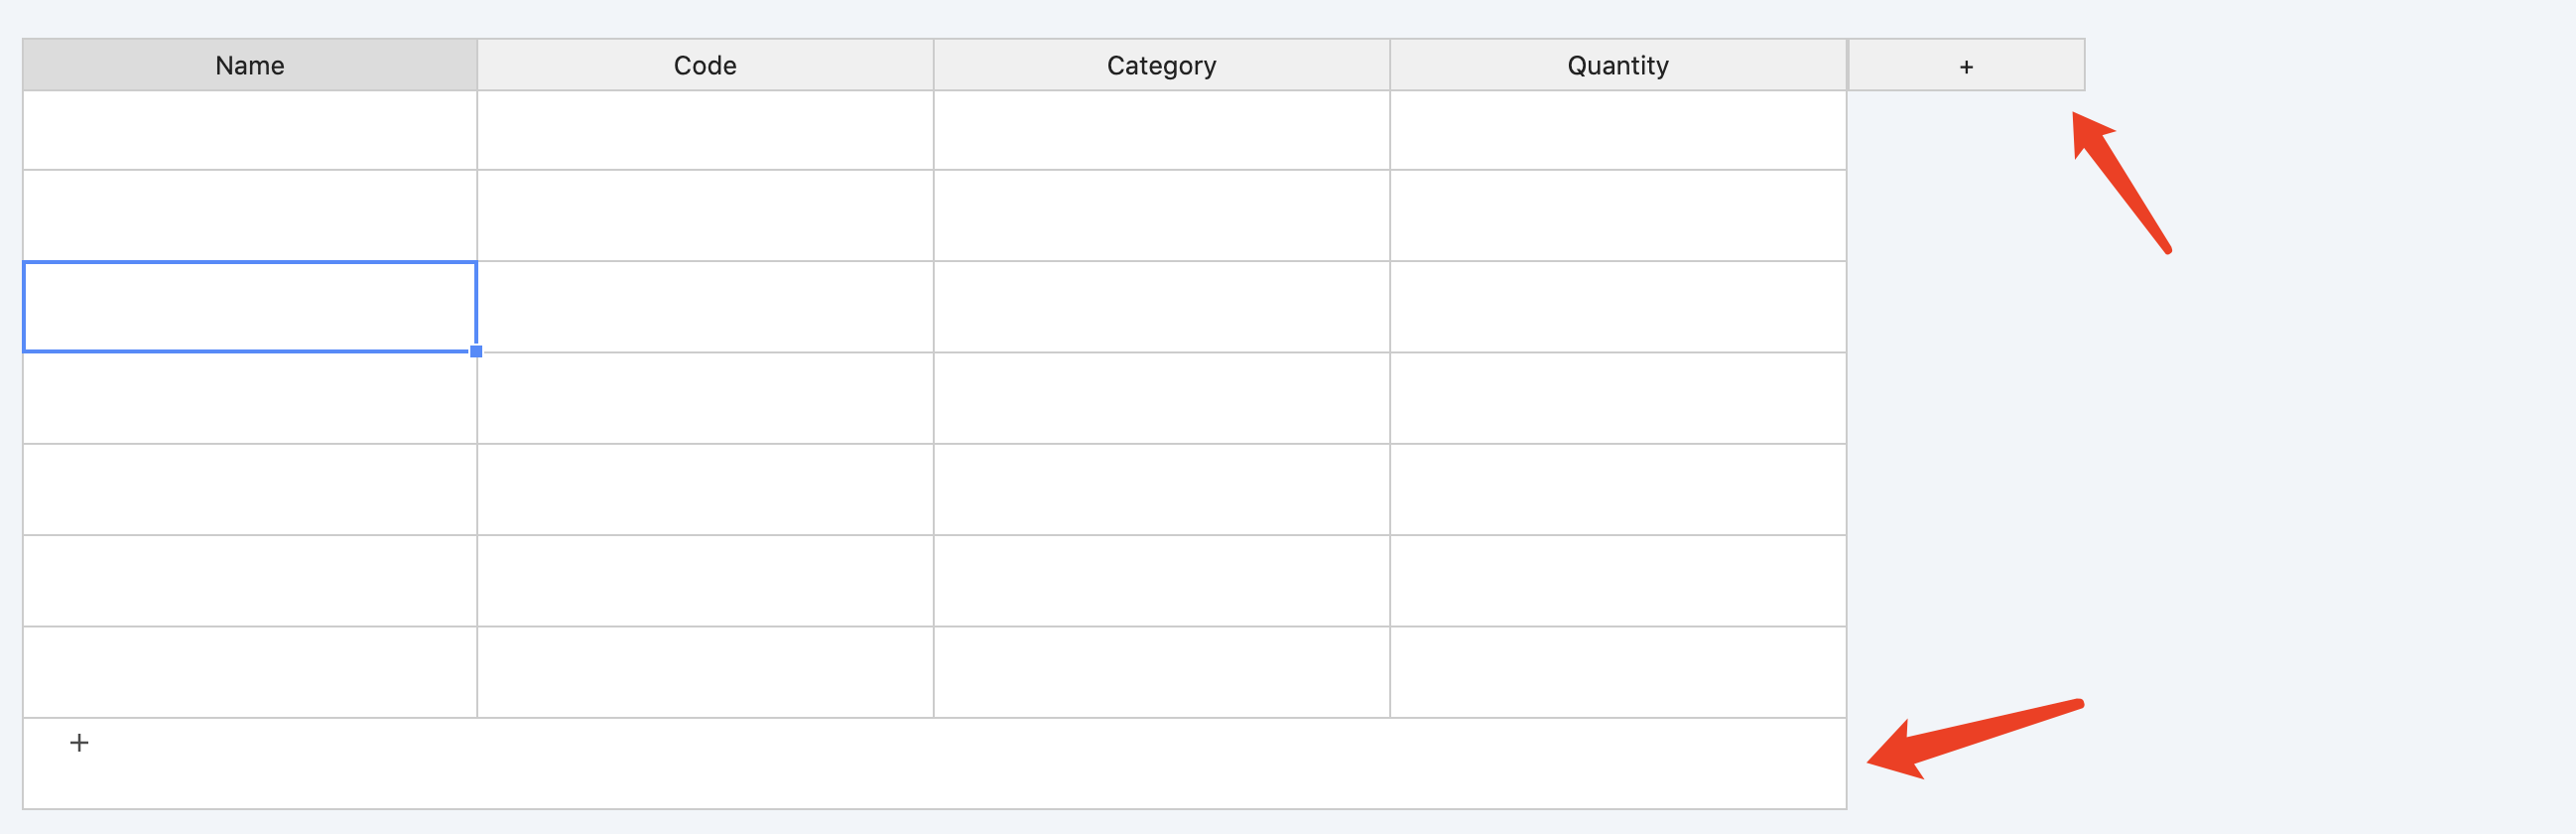Click first row cell under Name

(250, 131)
